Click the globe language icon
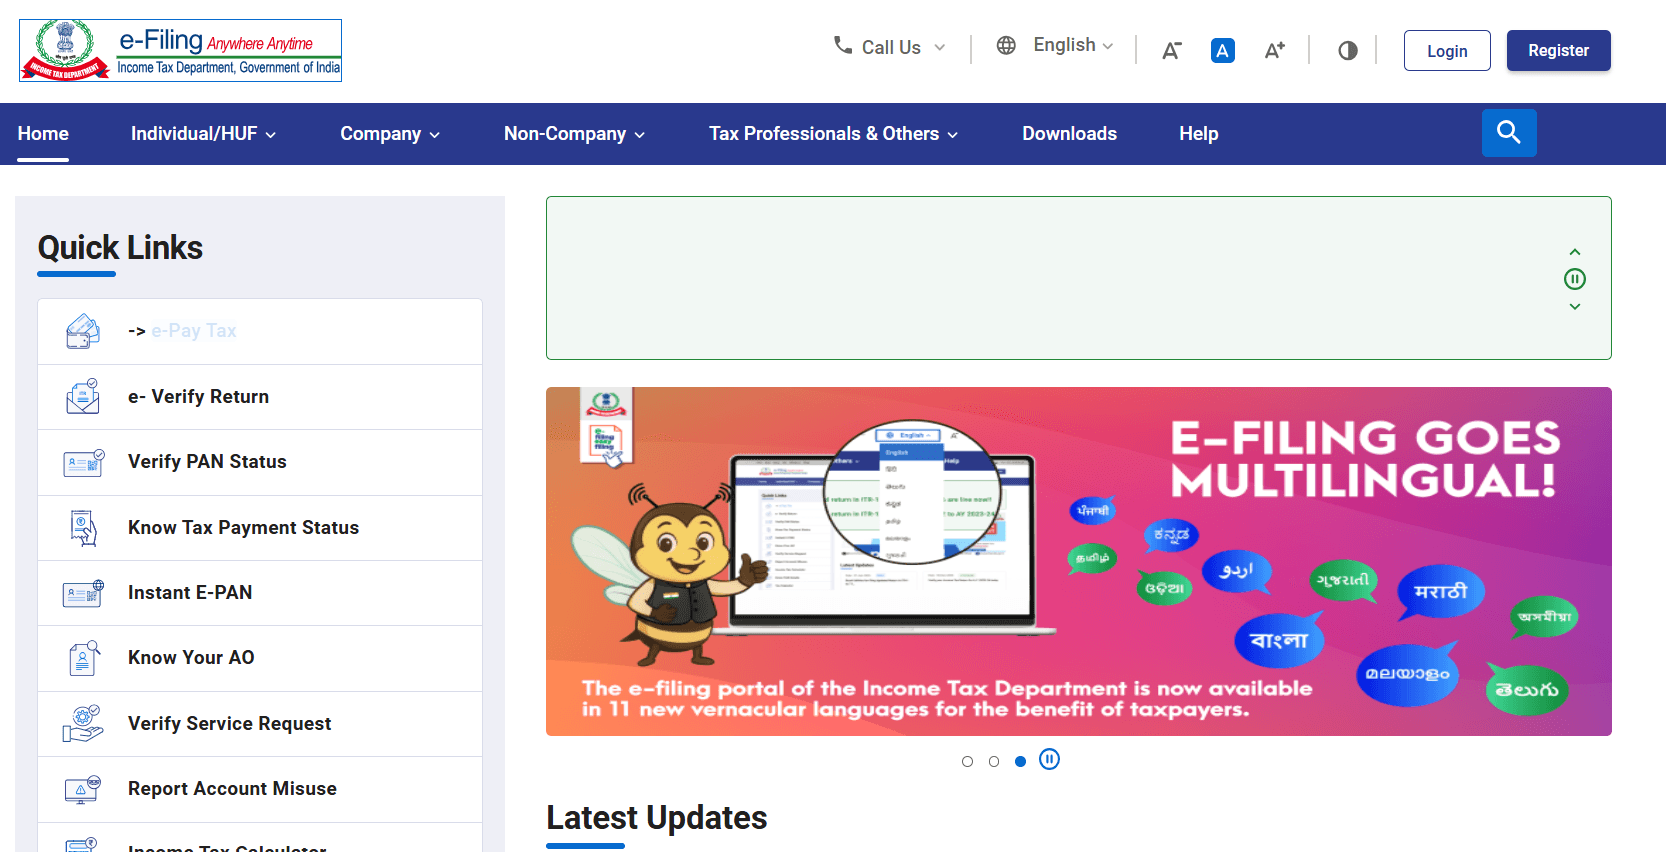 click(x=1006, y=45)
